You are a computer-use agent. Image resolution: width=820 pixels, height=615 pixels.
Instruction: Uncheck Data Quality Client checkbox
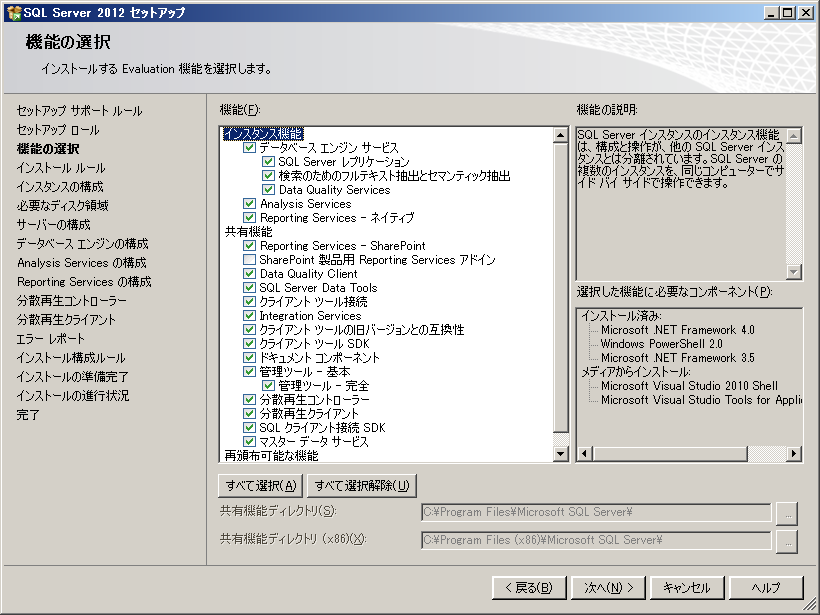tap(250, 274)
